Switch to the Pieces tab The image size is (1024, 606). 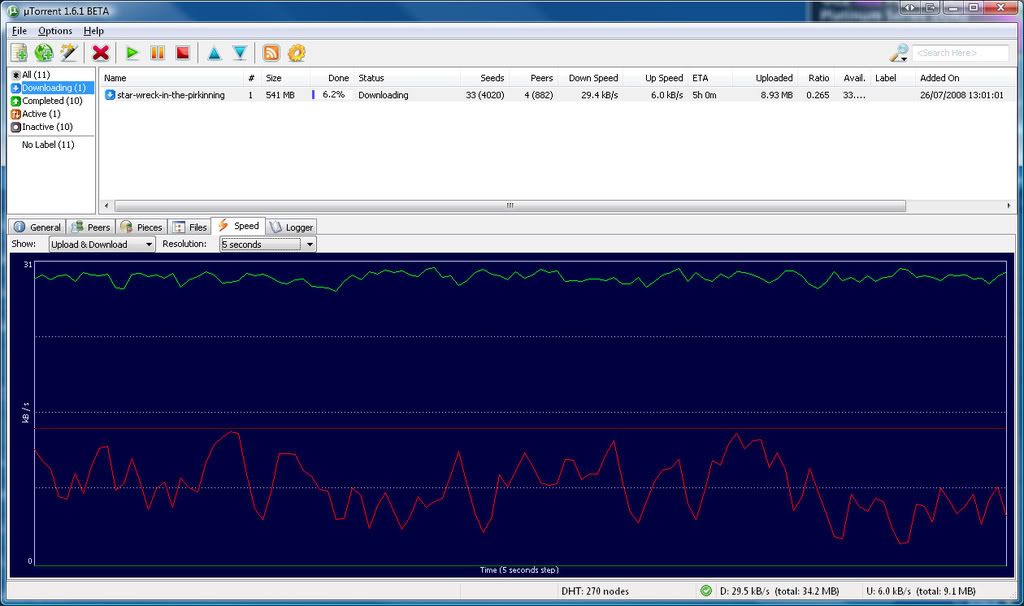click(x=141, y=227)
